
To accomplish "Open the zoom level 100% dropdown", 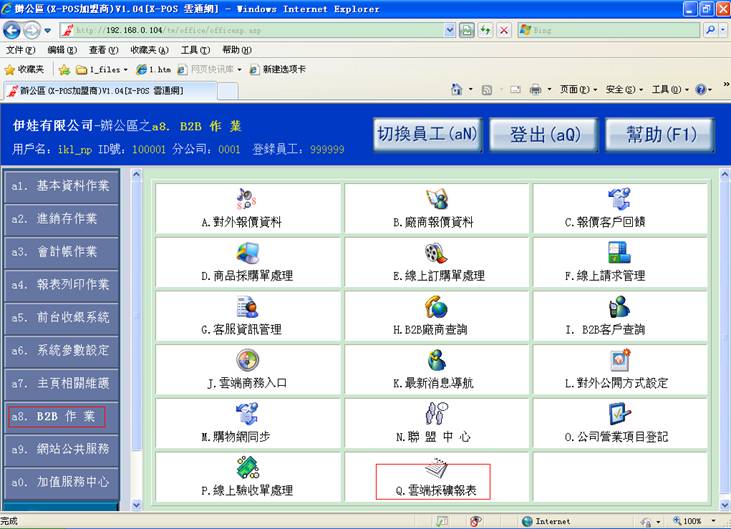I will pos(715,521).
